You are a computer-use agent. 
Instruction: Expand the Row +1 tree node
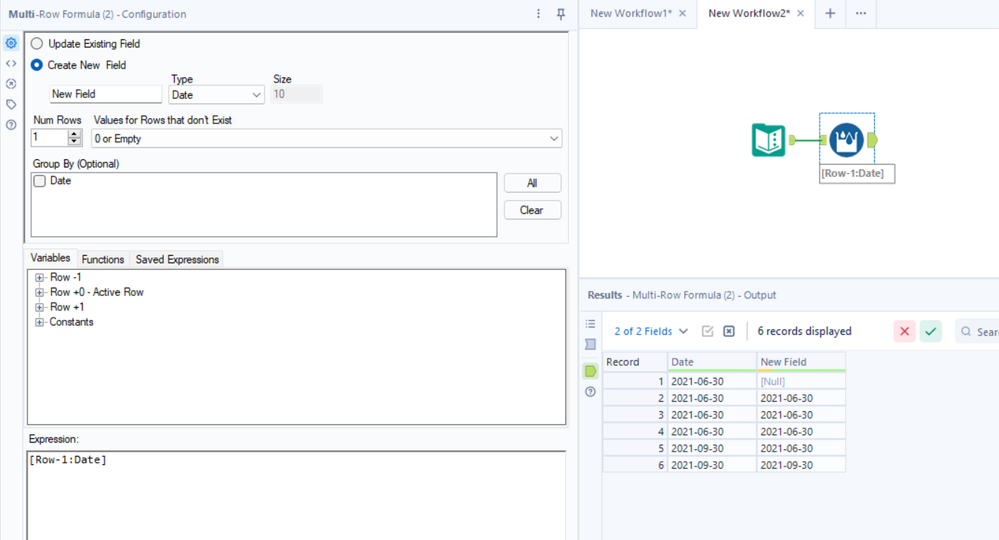click(x=40, y=307)
